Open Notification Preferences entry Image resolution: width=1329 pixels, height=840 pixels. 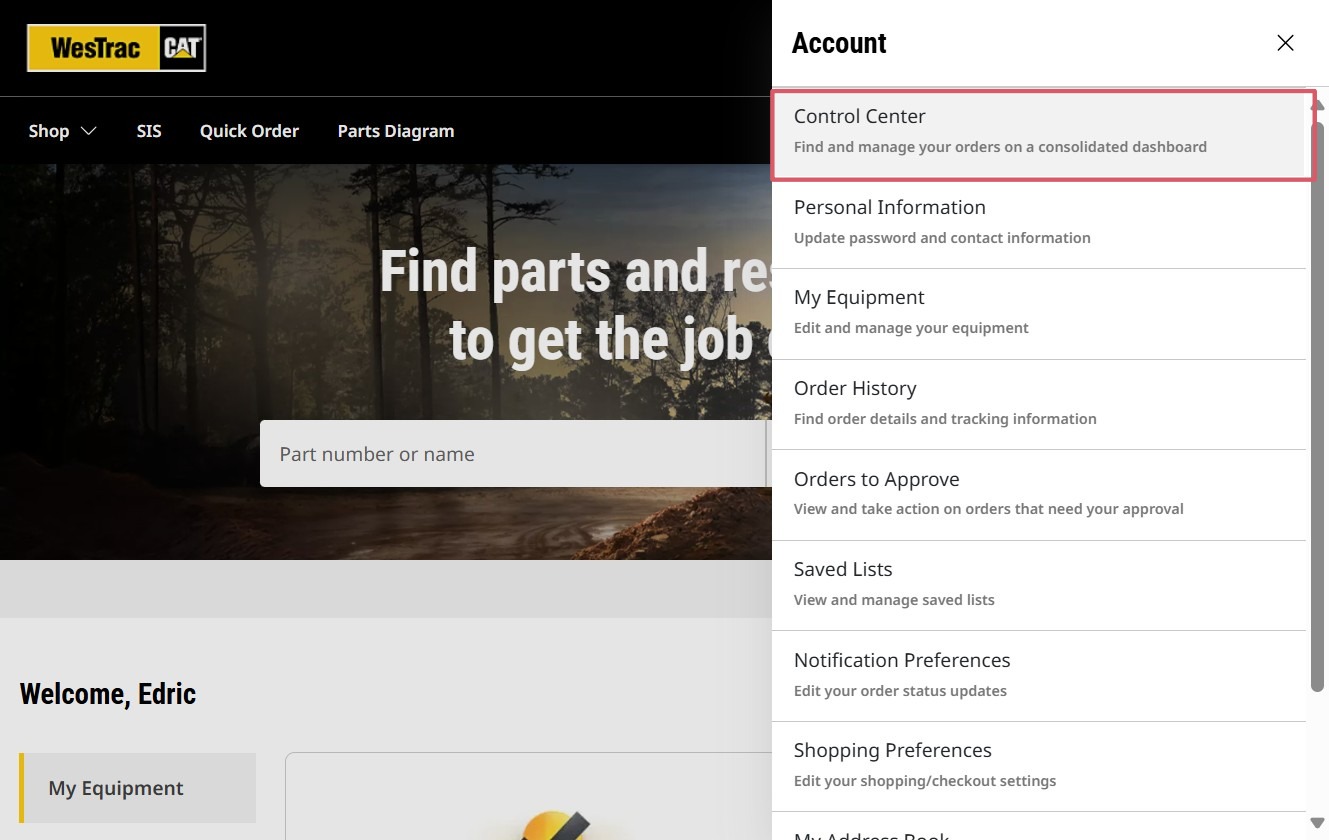(x=1039, y=676)
